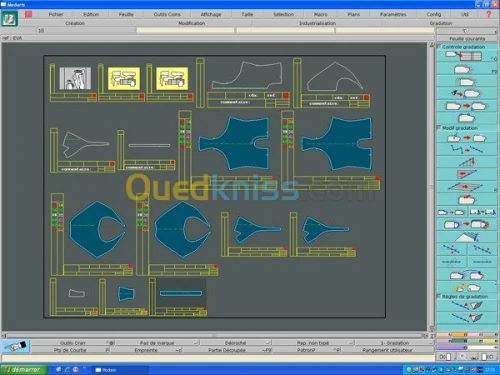500x375 pixels.
Task: Select the pointing hand selection tool
Action: [x=16, y=346]
